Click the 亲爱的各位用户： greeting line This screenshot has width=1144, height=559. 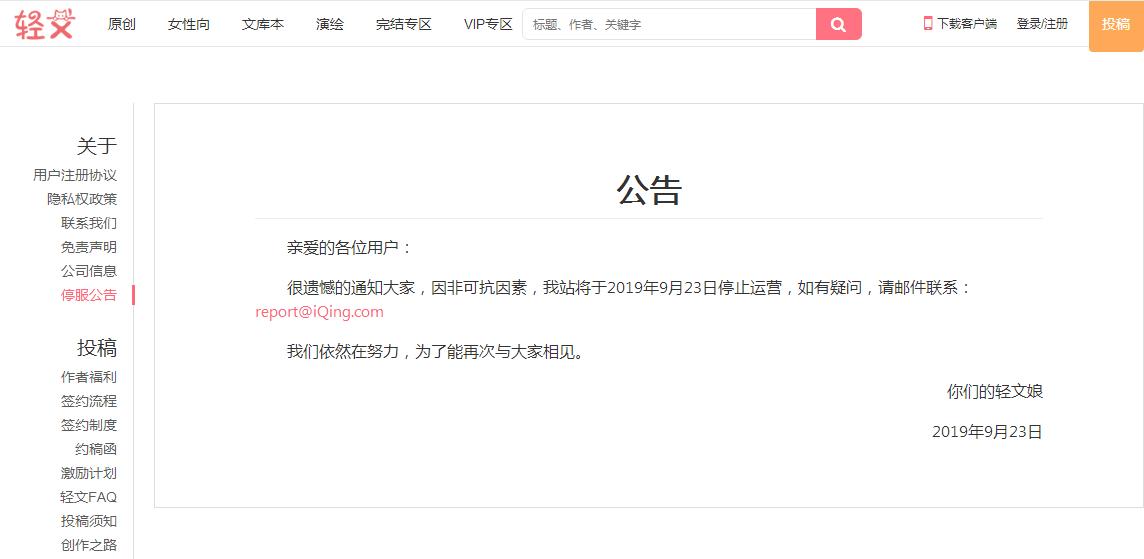[x=350, y=247]
